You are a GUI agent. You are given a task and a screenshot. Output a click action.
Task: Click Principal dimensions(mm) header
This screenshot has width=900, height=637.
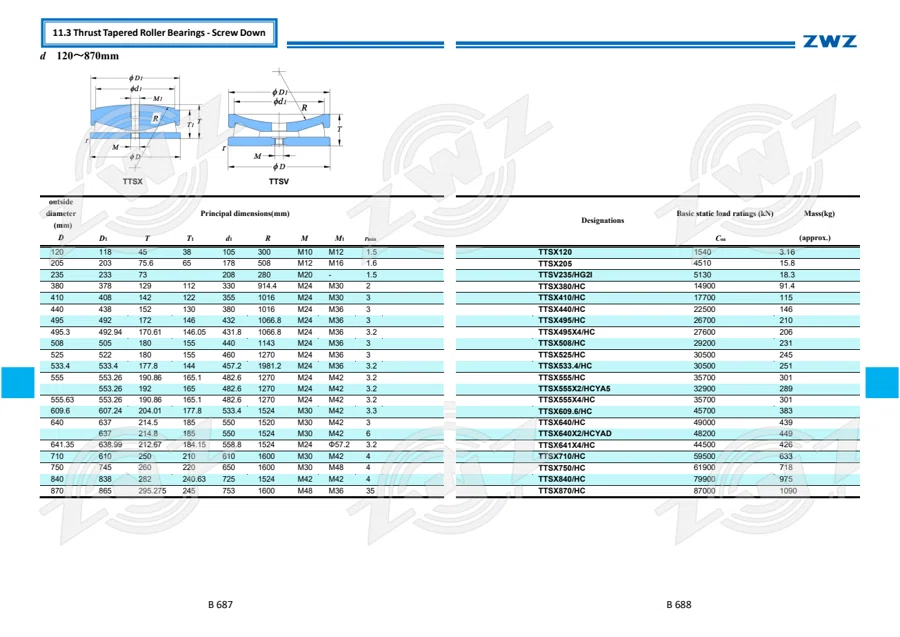pos(245,213)
